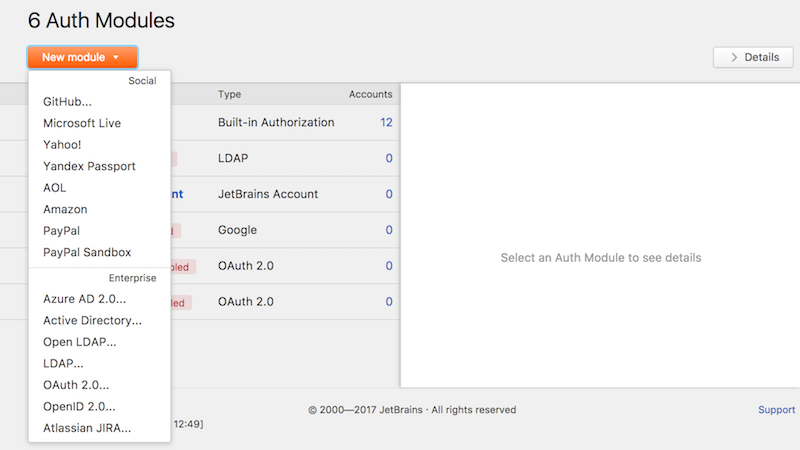
Task: Choose Active Directory... entry
Action: [x=92, y=320]
